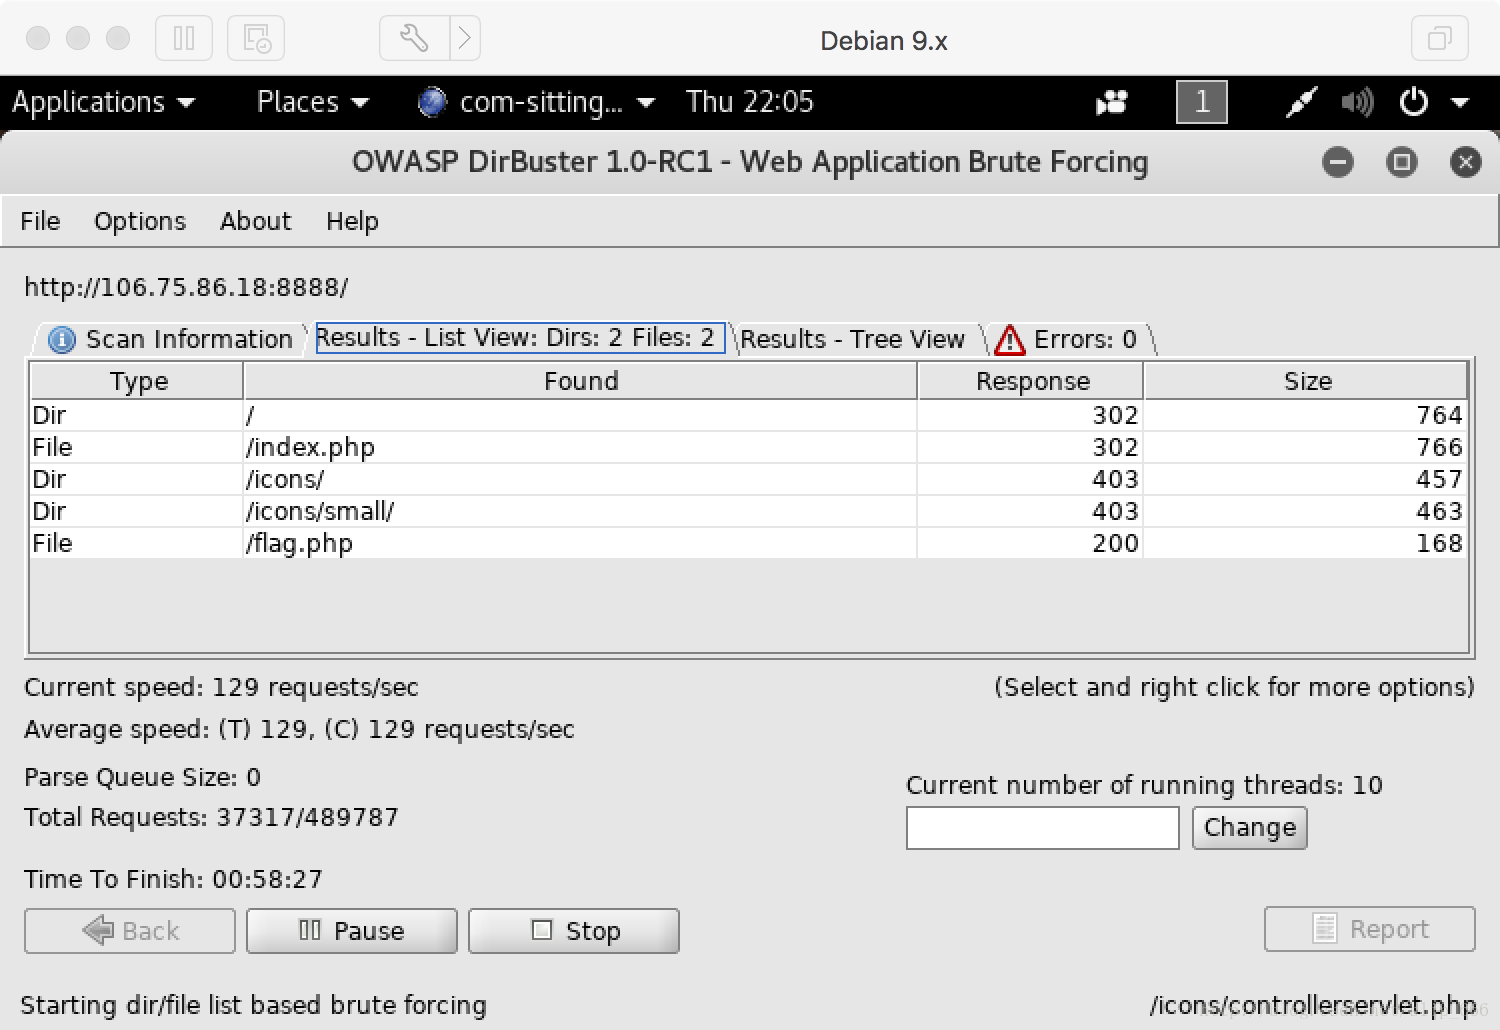Open the Places menu
The width and height of the screenshot is (1500, 1030).
click(313, 102)
